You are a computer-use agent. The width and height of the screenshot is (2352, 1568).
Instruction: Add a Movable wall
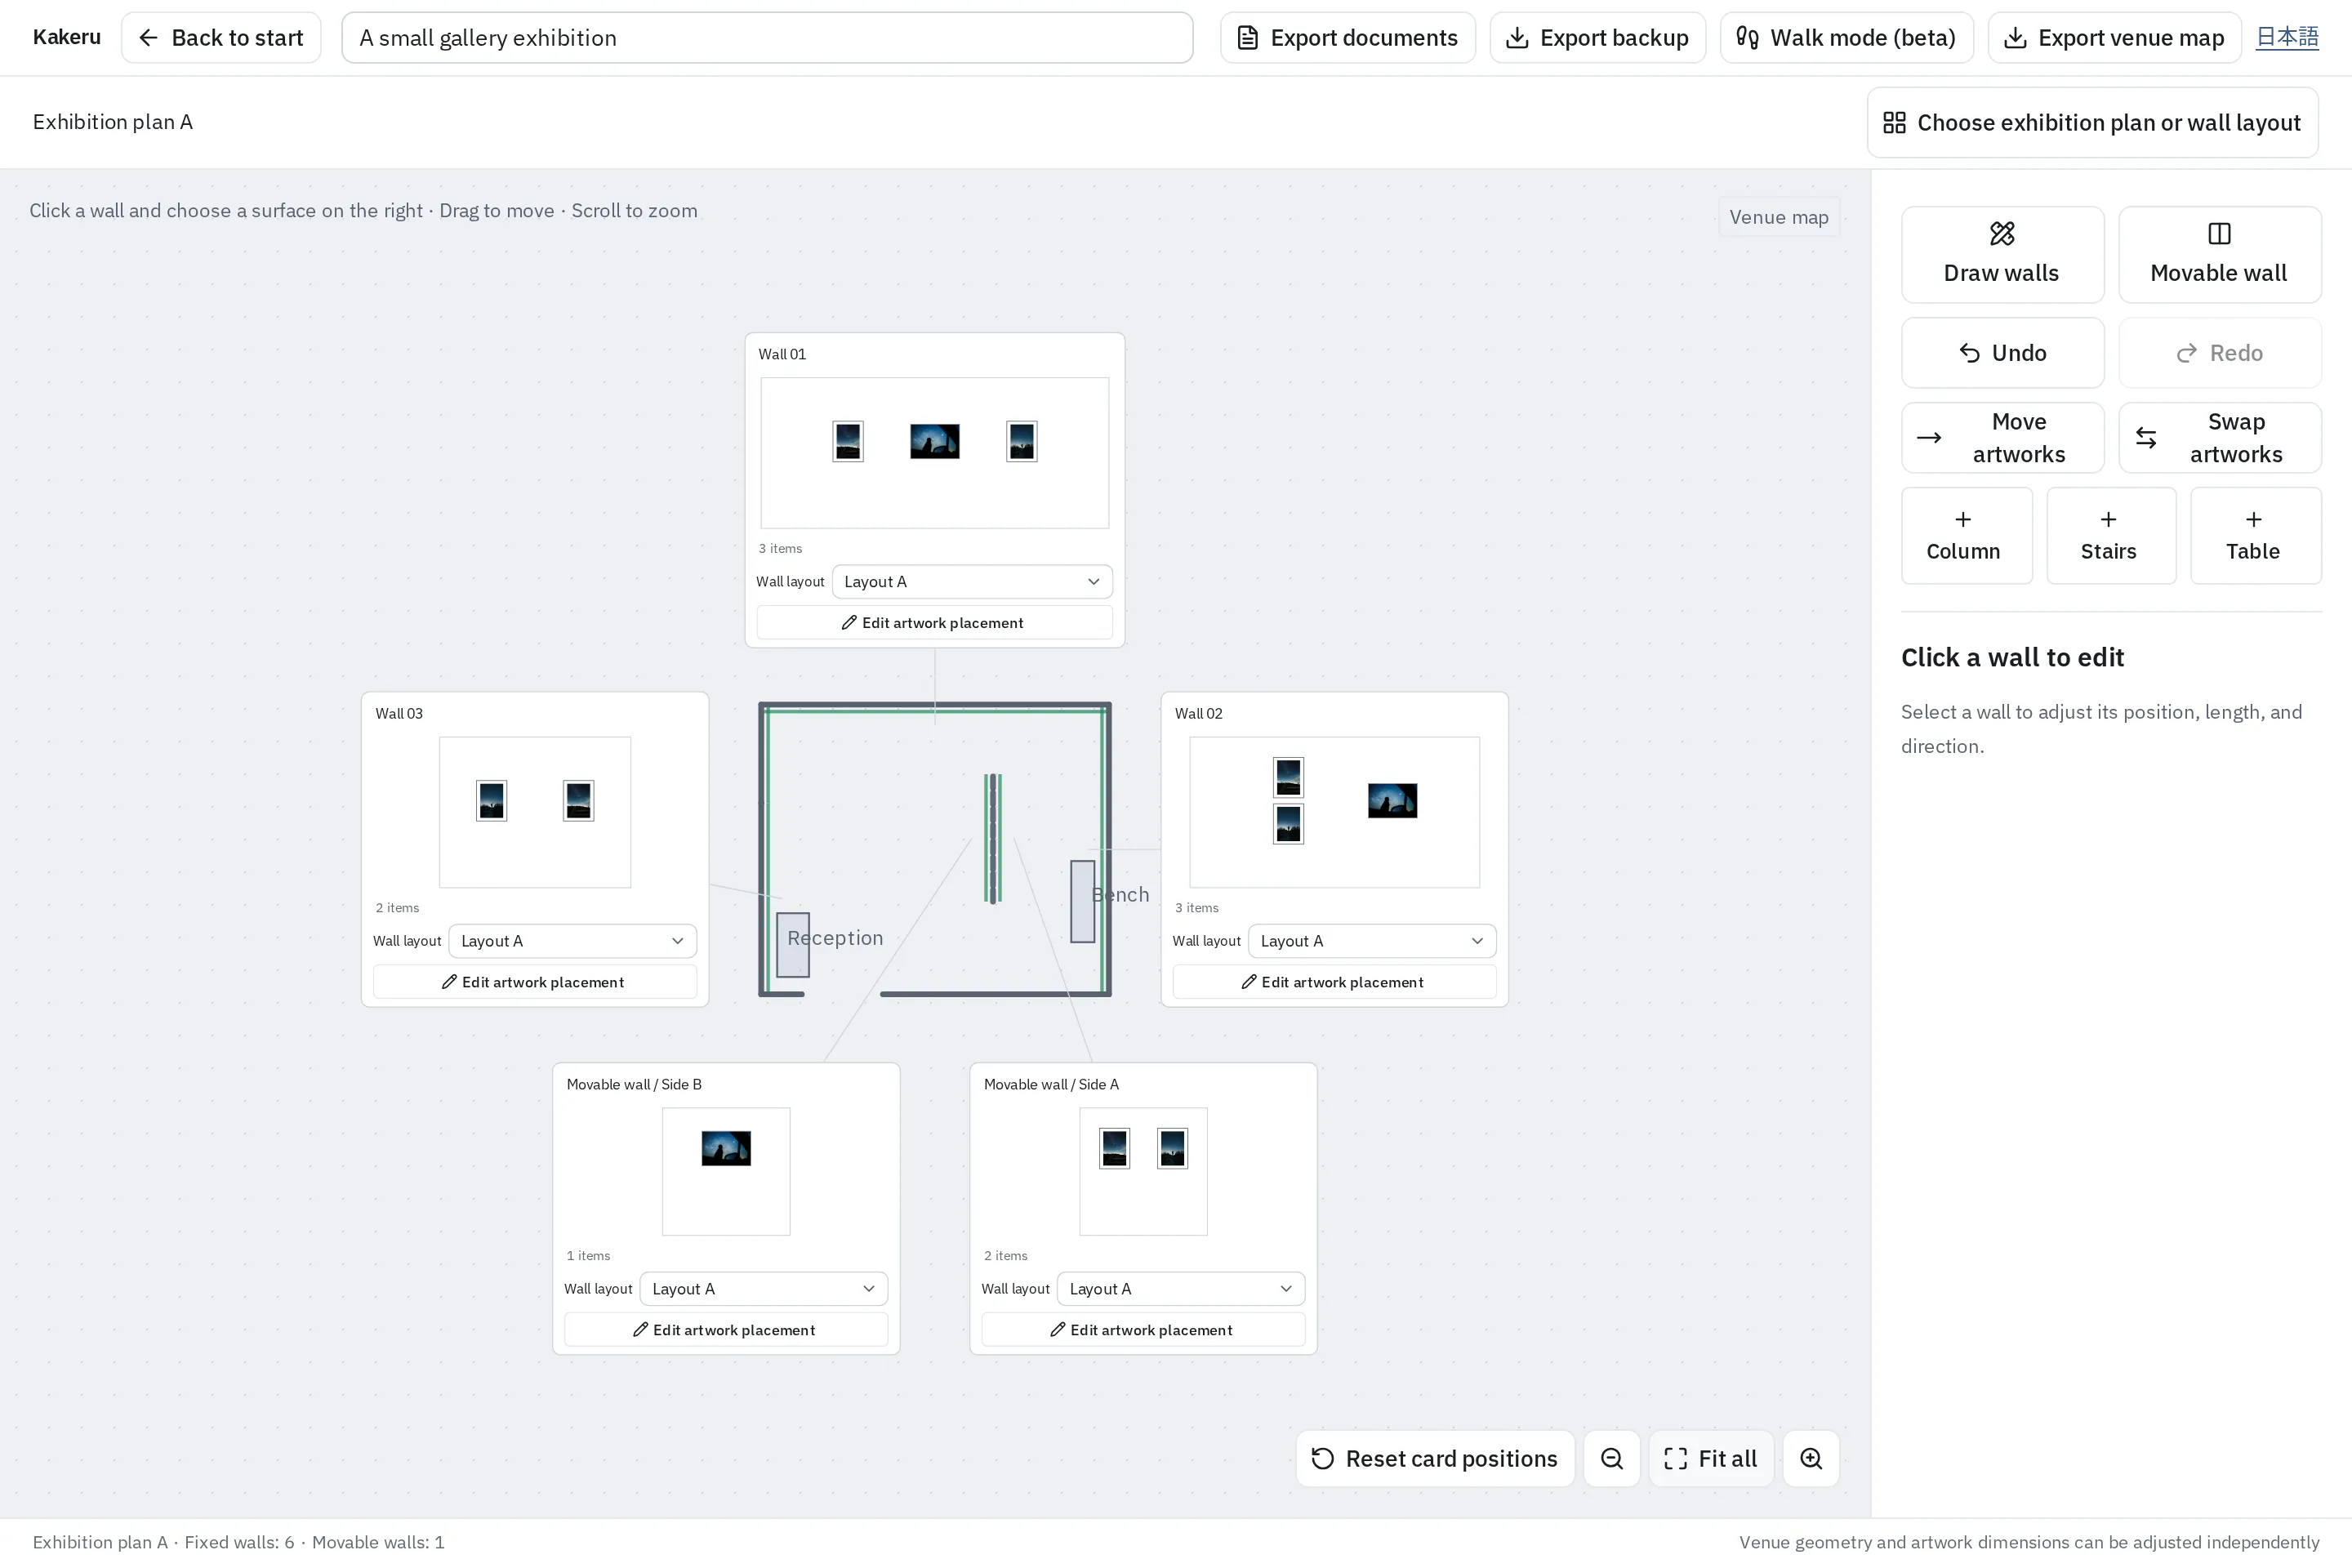pos(2219,254)
